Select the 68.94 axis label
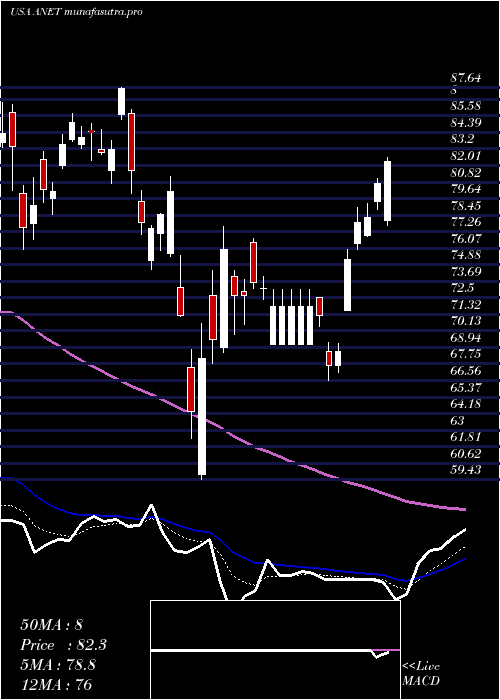 tap(466, 338)
